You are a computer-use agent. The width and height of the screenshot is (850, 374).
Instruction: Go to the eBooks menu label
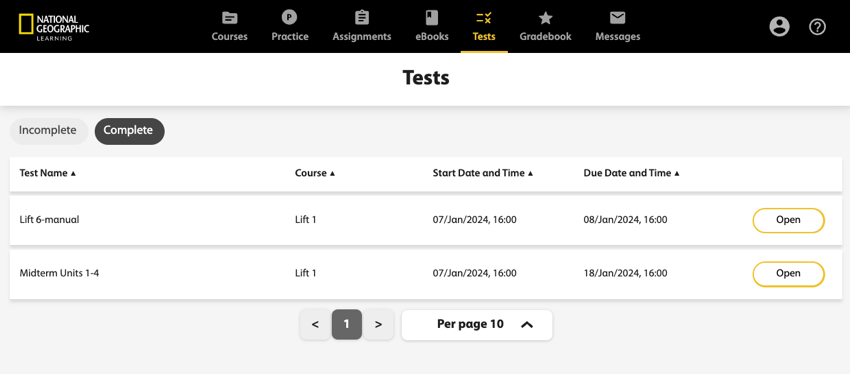432,37
